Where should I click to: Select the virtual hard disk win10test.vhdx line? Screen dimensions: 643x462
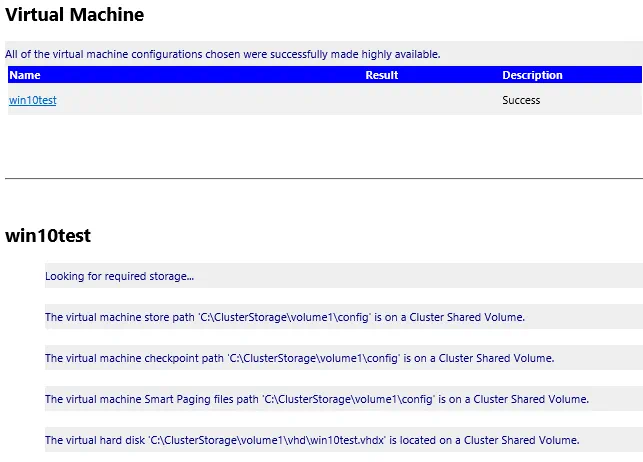click(x=312, y=440)
